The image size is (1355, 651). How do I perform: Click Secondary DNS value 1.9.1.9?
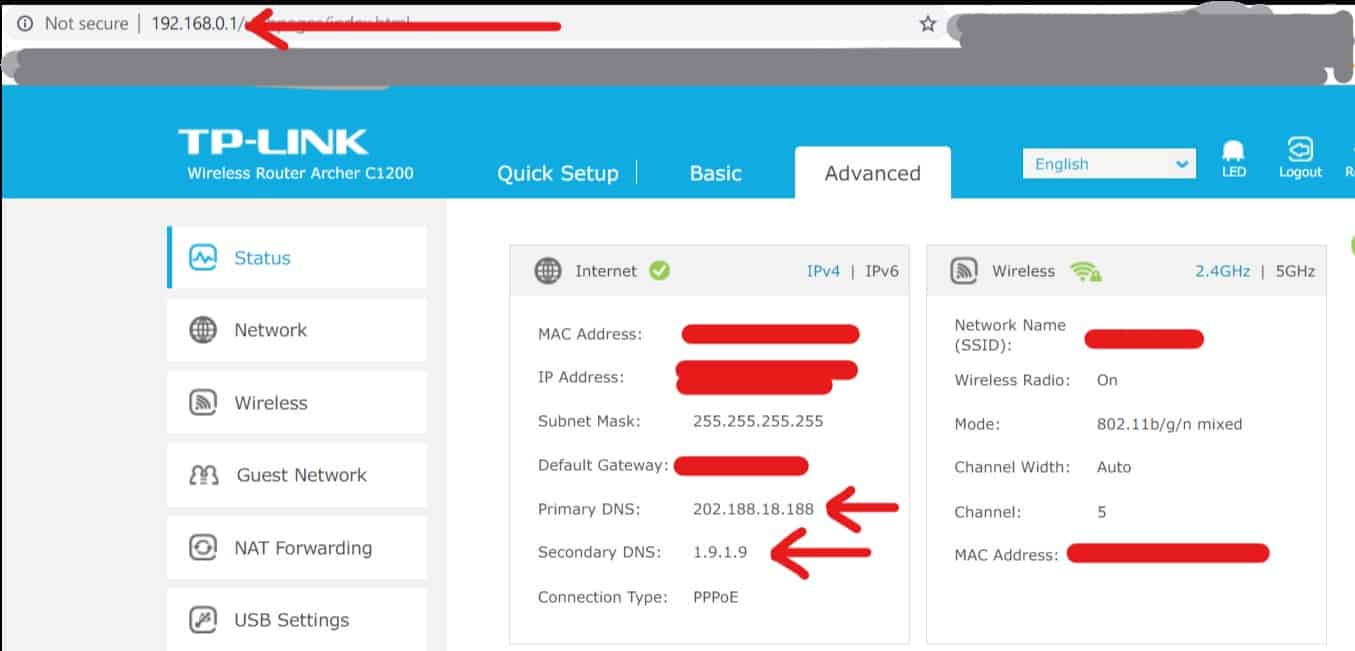pyautogui.click(x=719, y=552)
